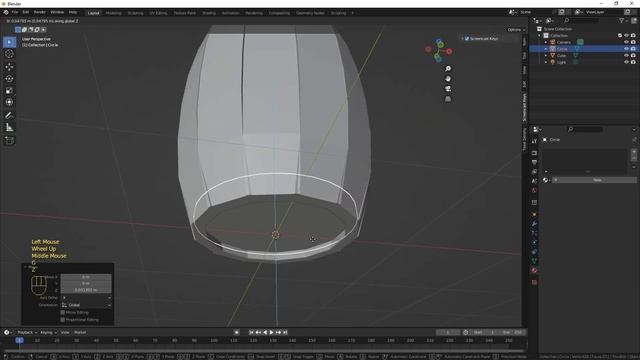Click the outliner filter funnel icon
Screen dimensions: 640x360
coord(621,20)
